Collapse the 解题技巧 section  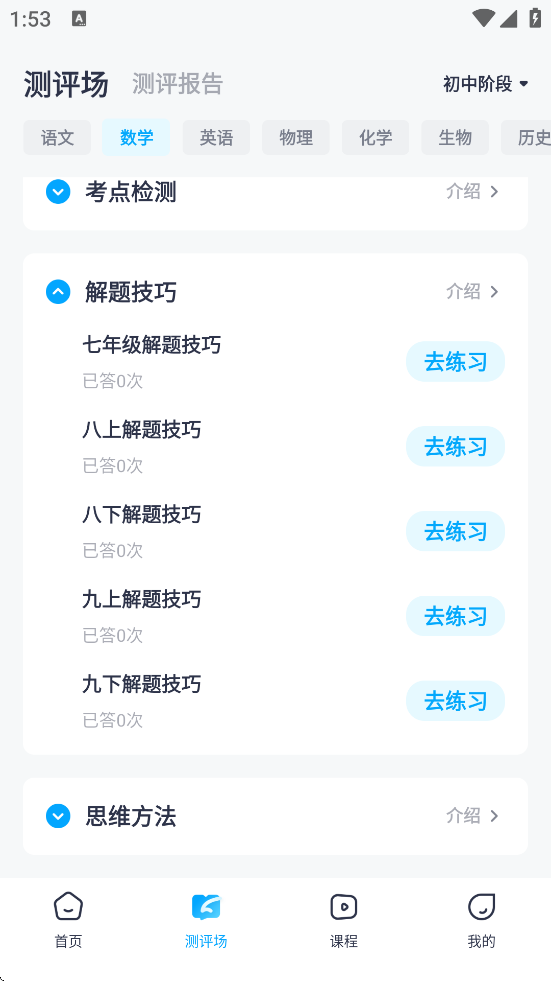(58, 292)
